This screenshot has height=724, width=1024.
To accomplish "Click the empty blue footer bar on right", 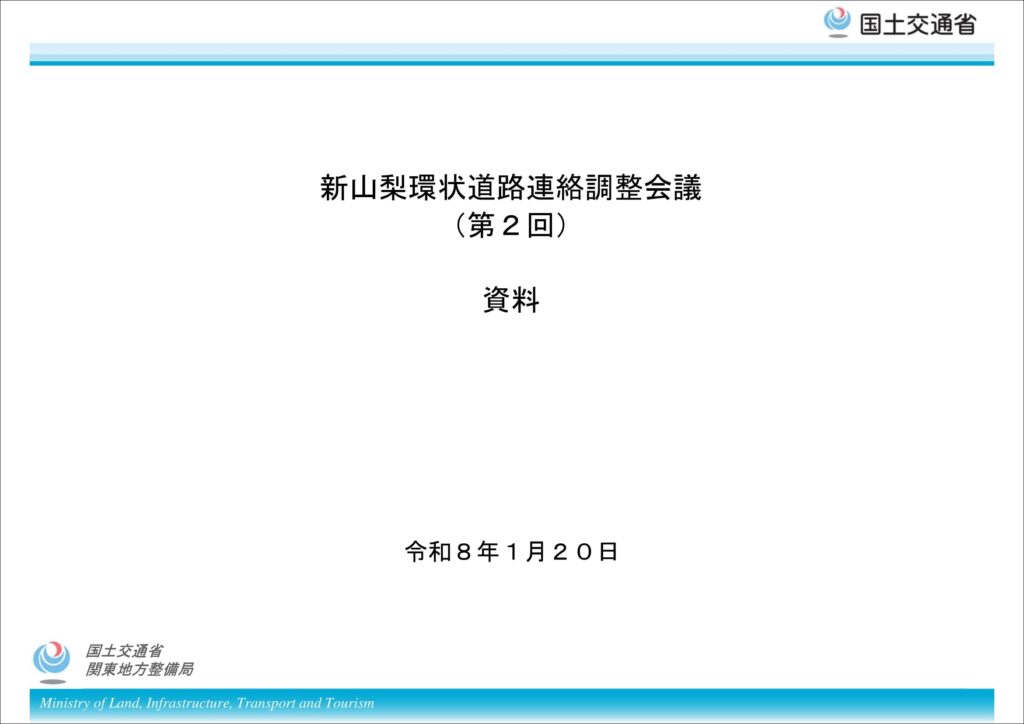I will click(x=700, y=703).
